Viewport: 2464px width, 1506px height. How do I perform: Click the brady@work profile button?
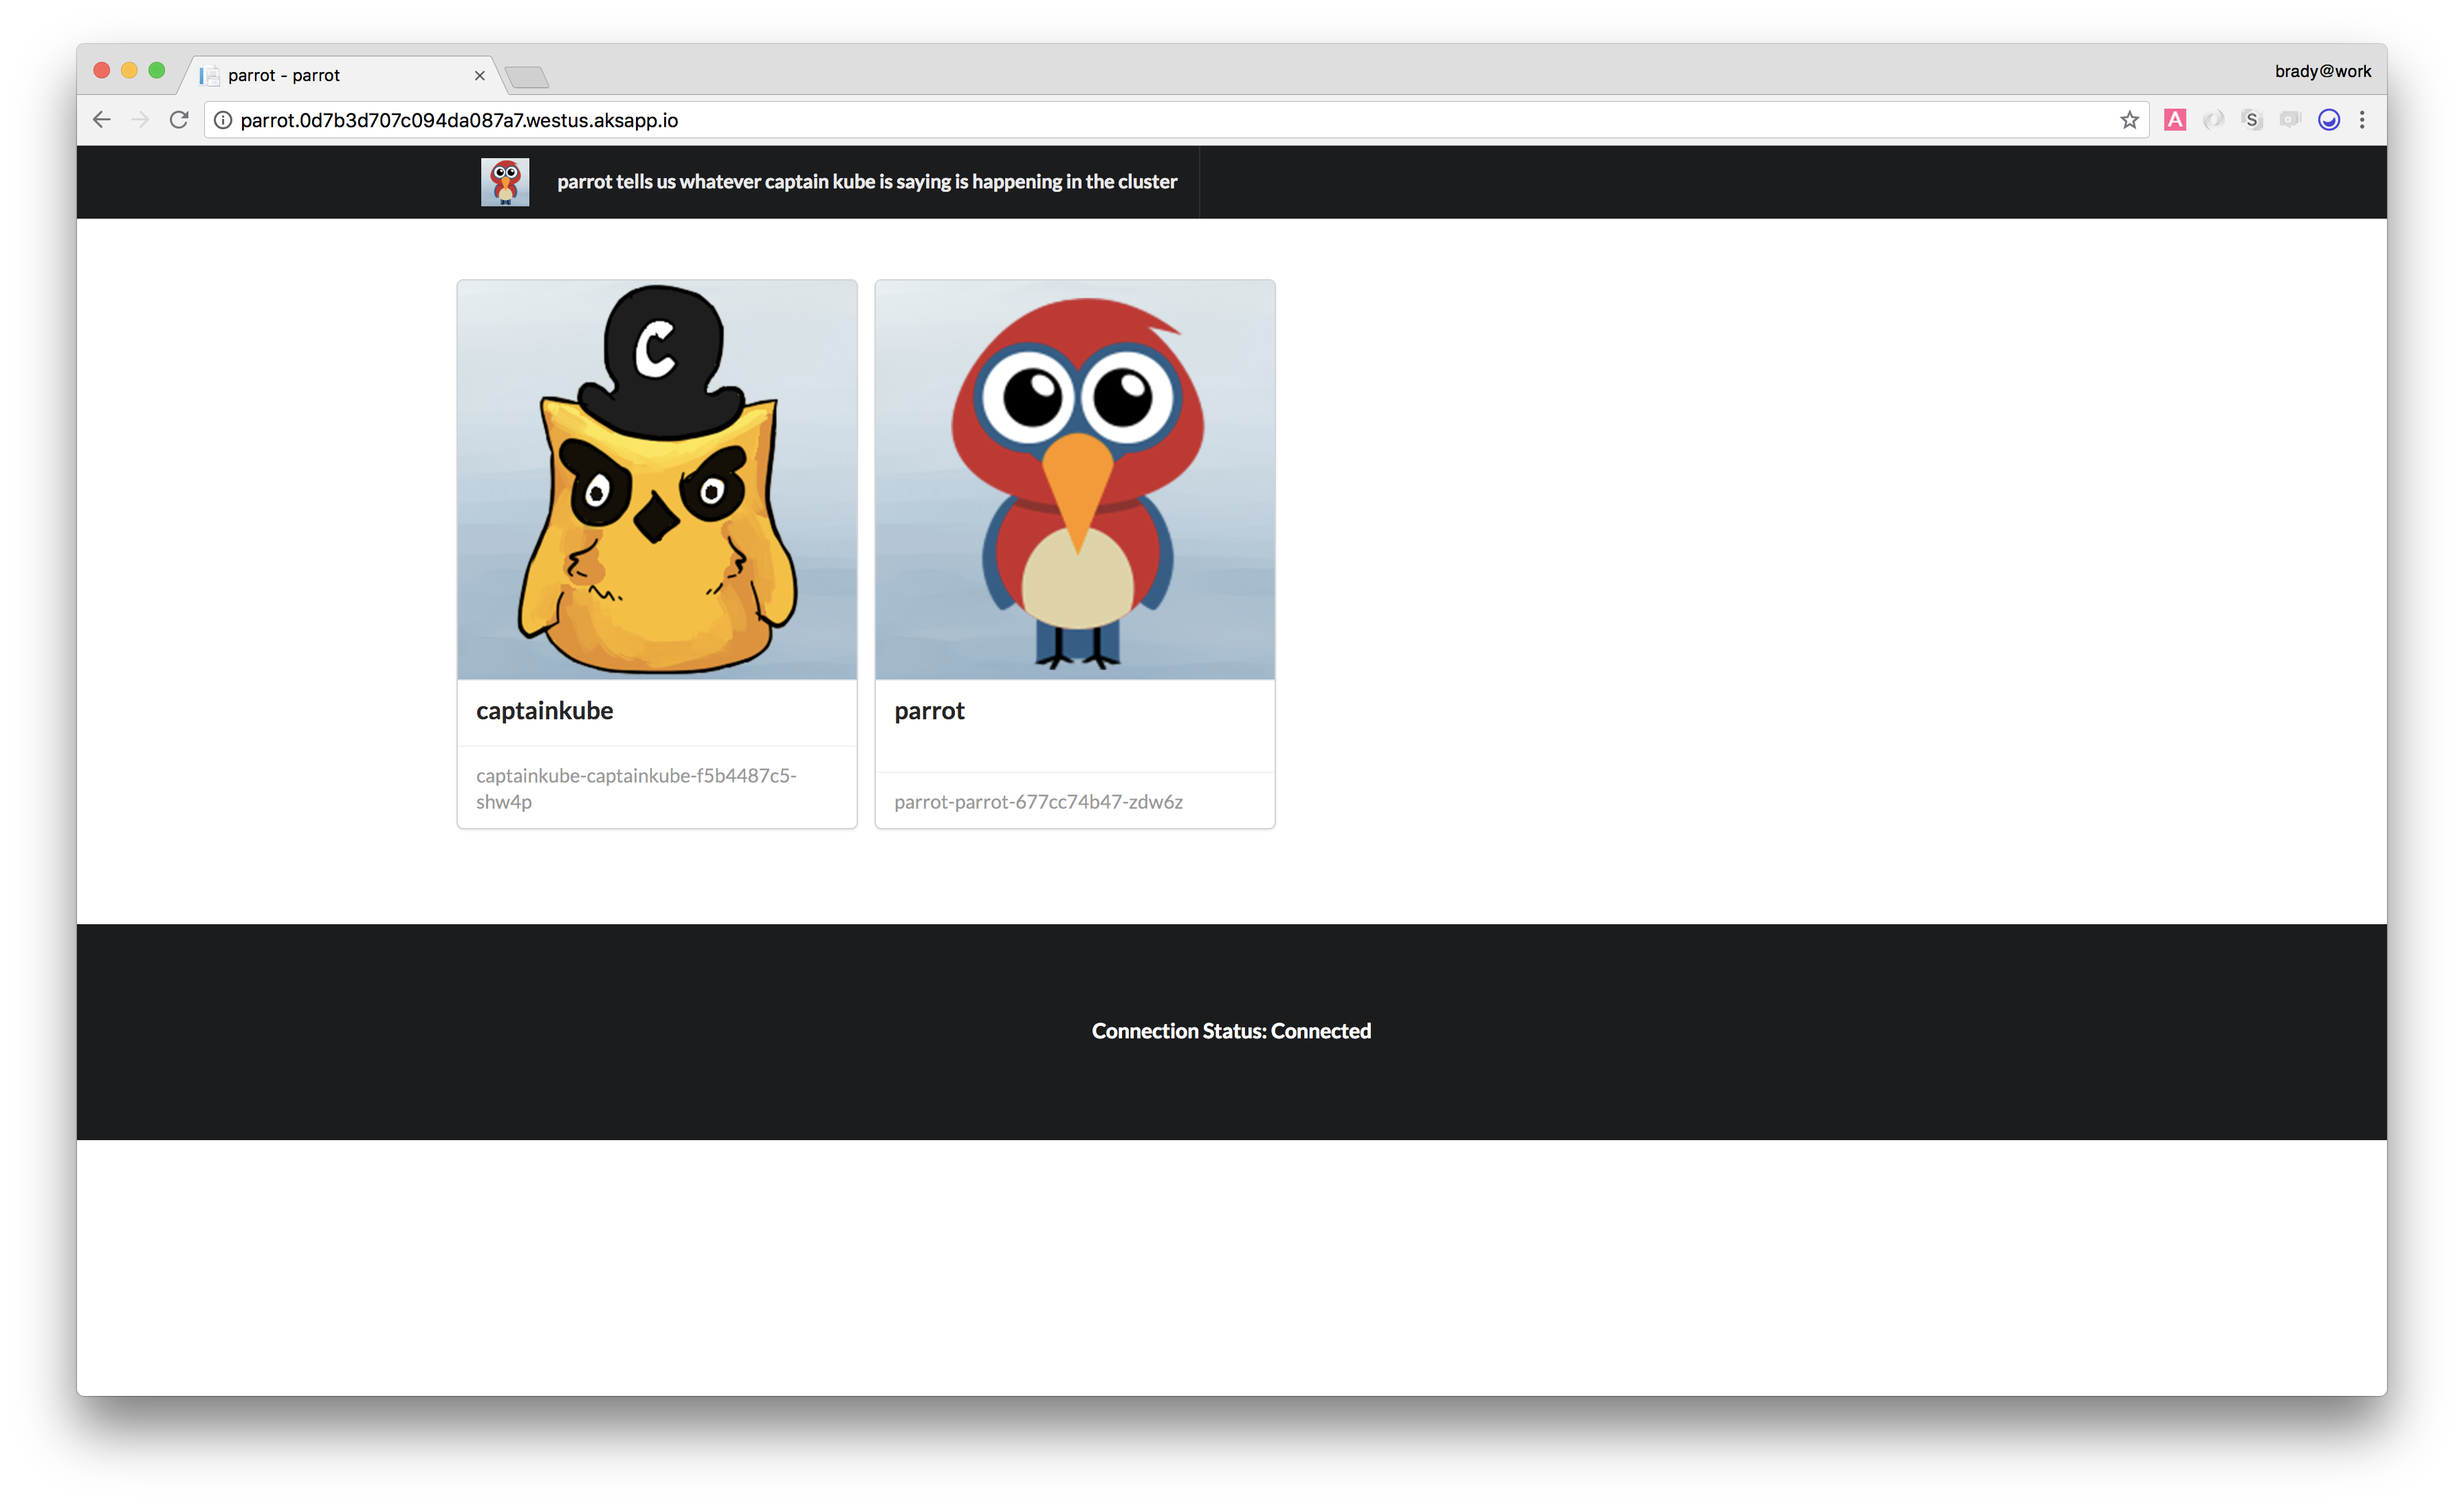click(2322, 71)
